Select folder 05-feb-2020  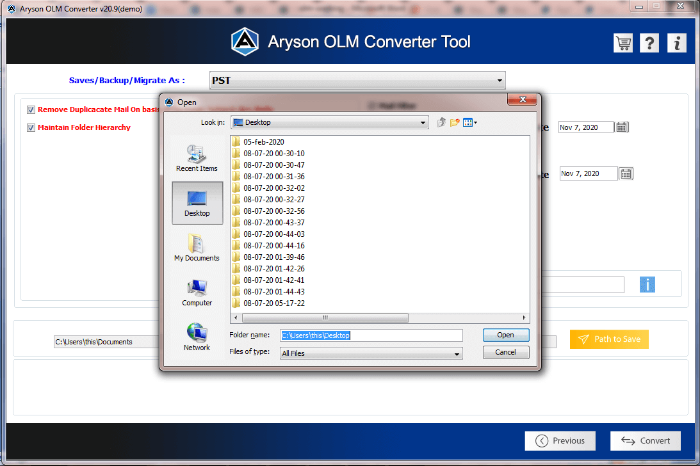(258, 142)
